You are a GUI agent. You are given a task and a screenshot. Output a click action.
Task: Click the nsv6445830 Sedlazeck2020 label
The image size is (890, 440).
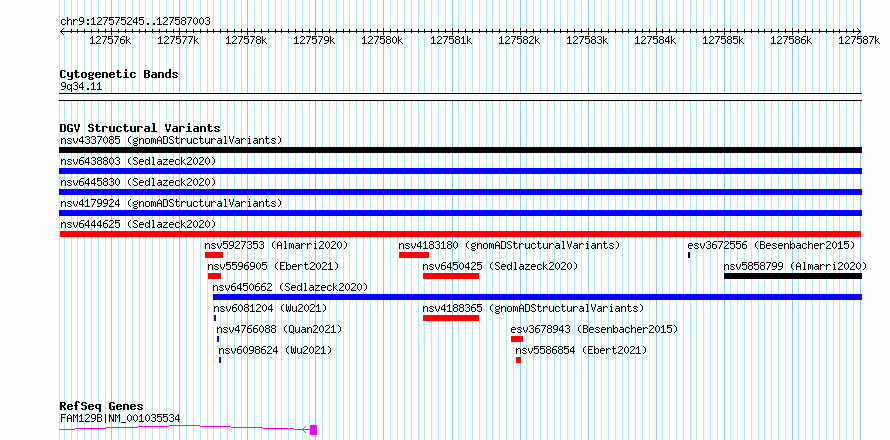pos(138,182)
